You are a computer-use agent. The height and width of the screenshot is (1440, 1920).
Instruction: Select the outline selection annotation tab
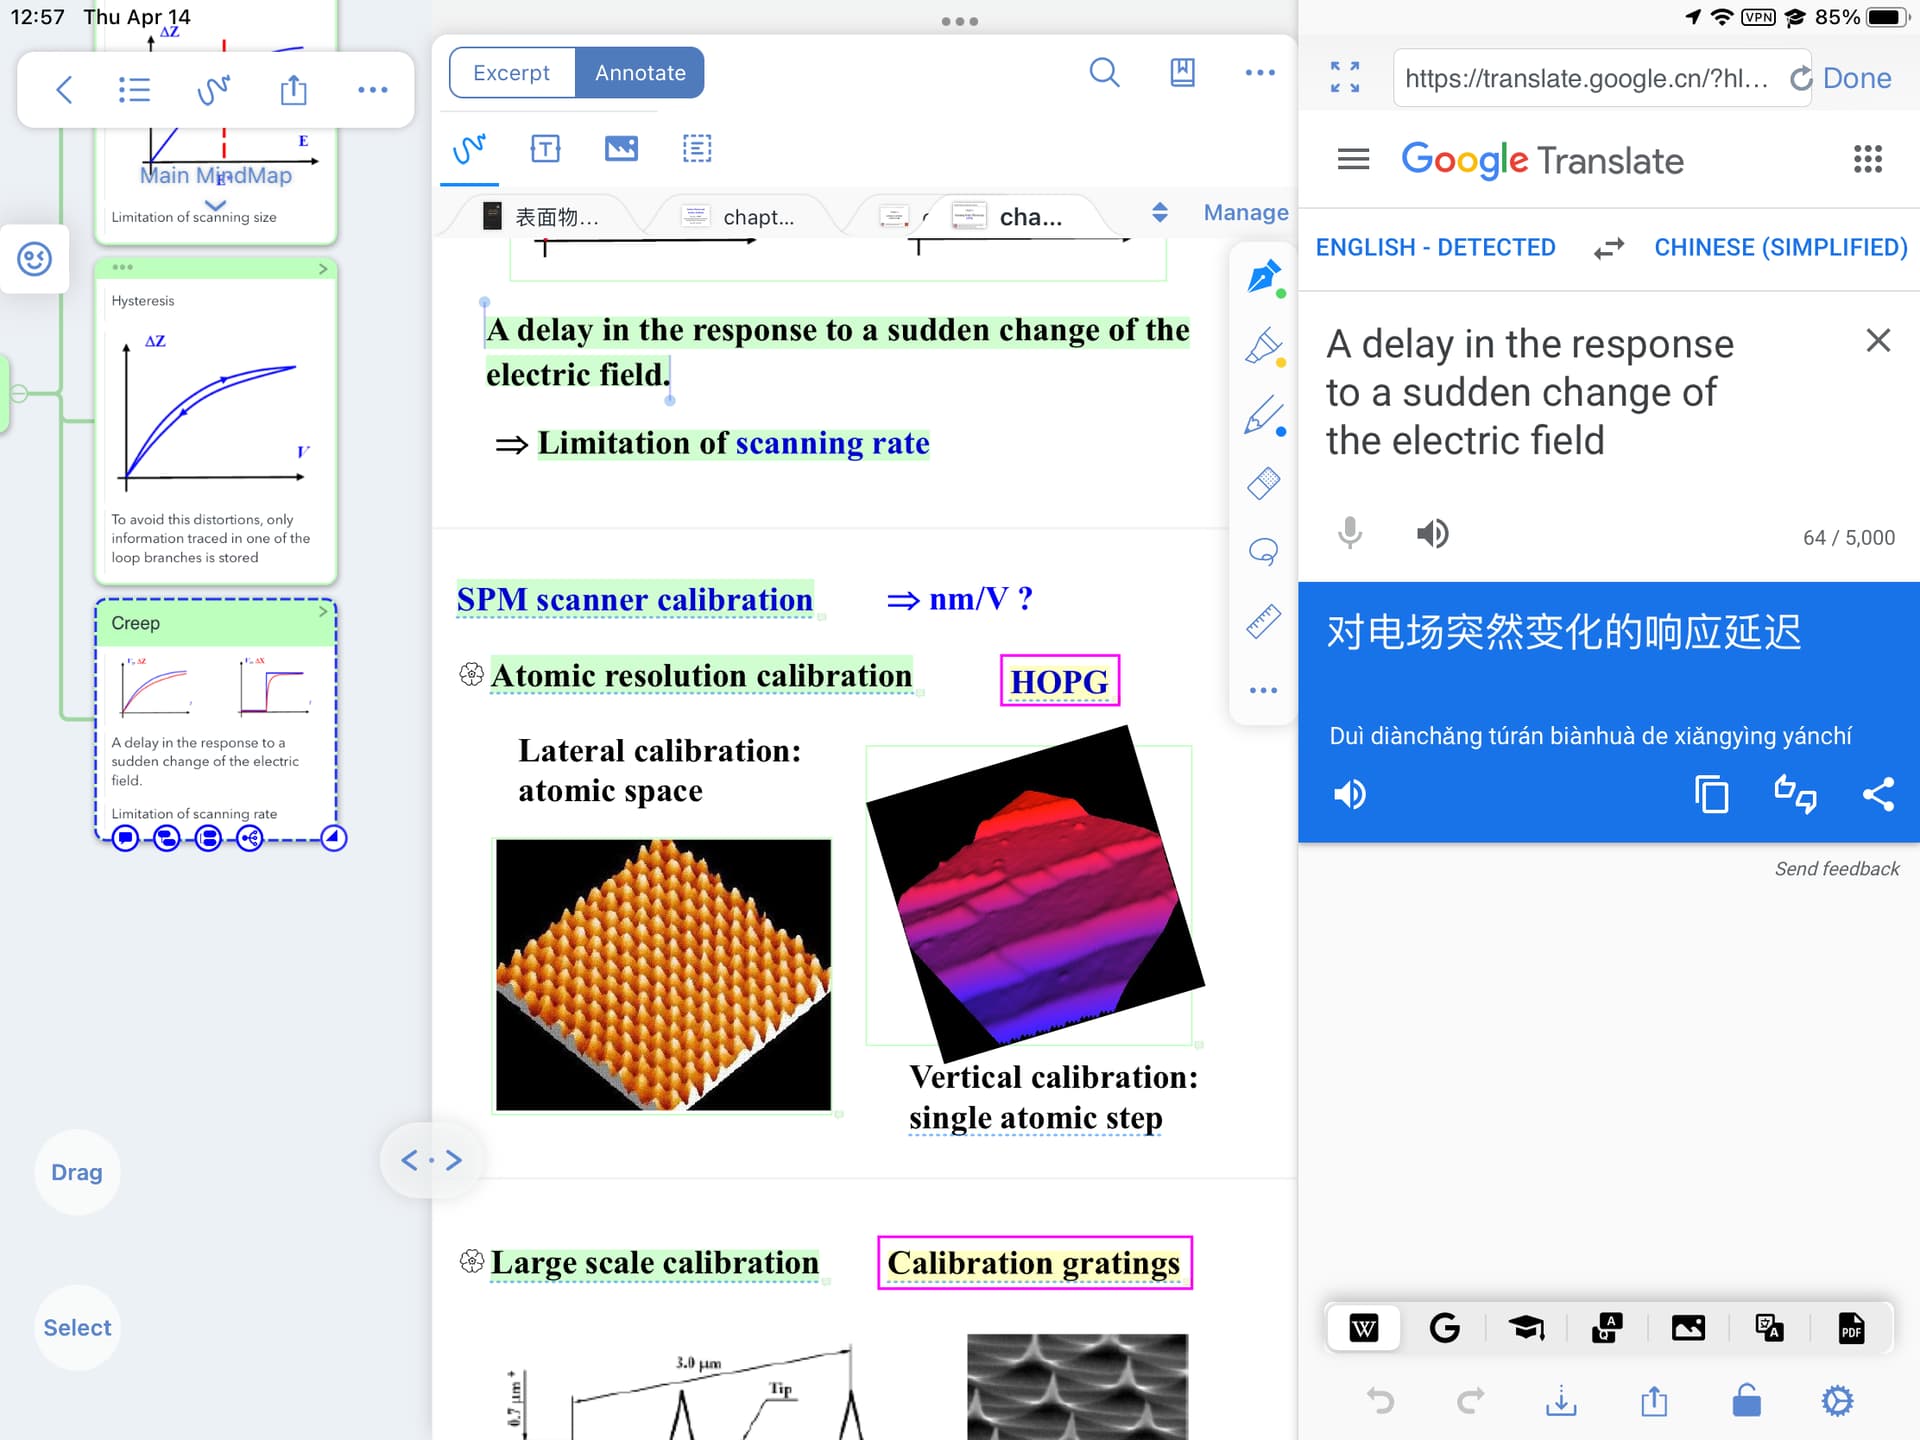pyautogui.click(x=697, y=149)
